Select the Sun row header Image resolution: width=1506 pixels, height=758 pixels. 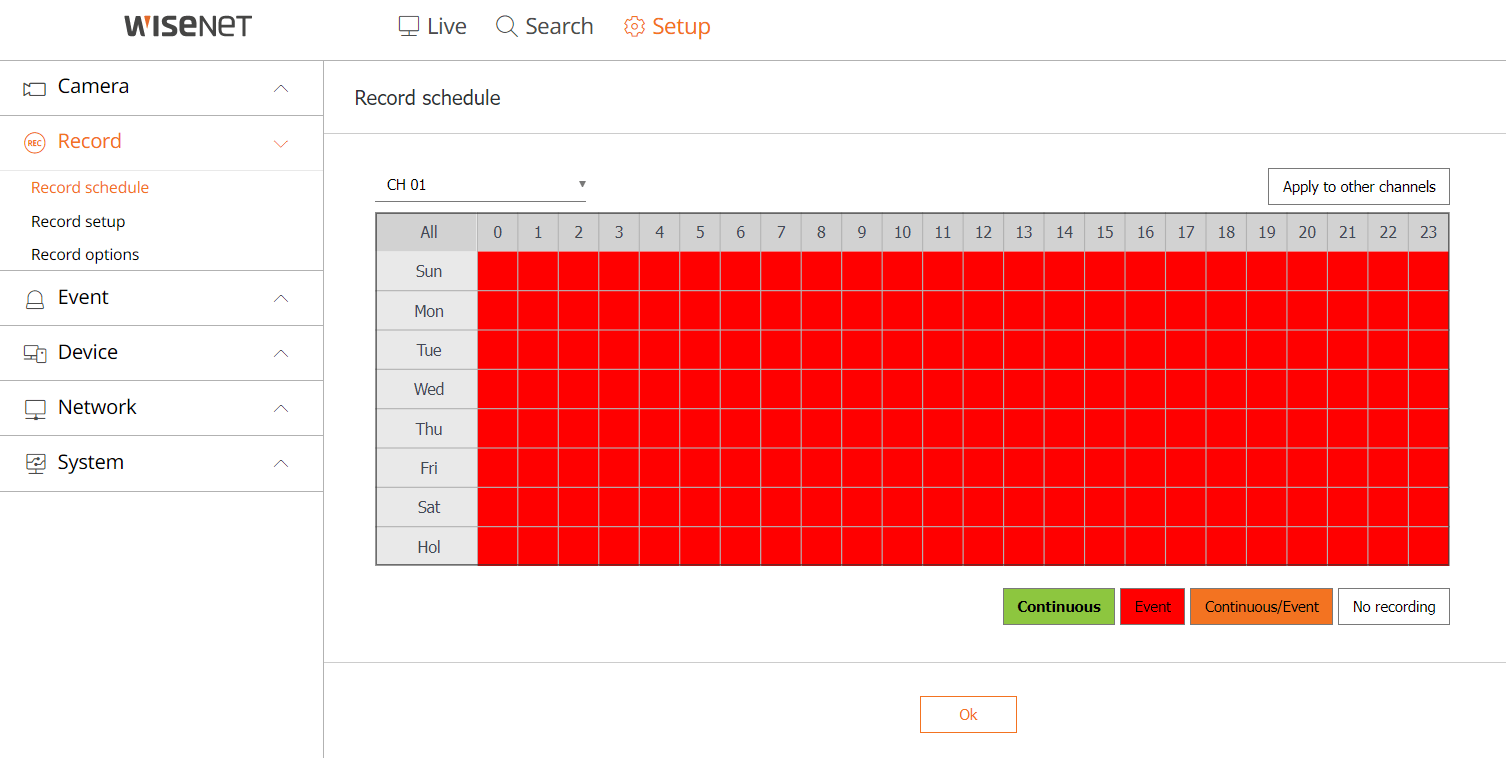click(428, 271)
